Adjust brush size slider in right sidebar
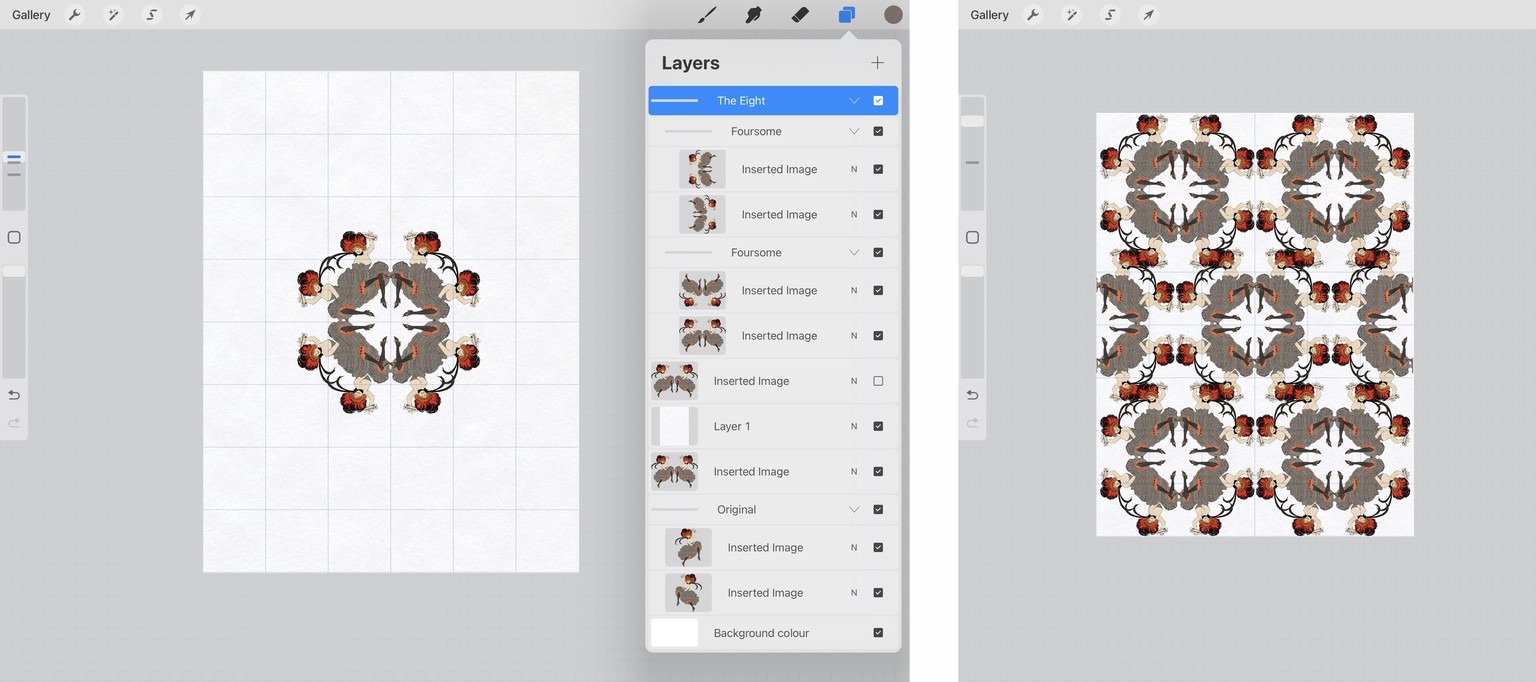 pyautogui.click(x=972, y=153)
